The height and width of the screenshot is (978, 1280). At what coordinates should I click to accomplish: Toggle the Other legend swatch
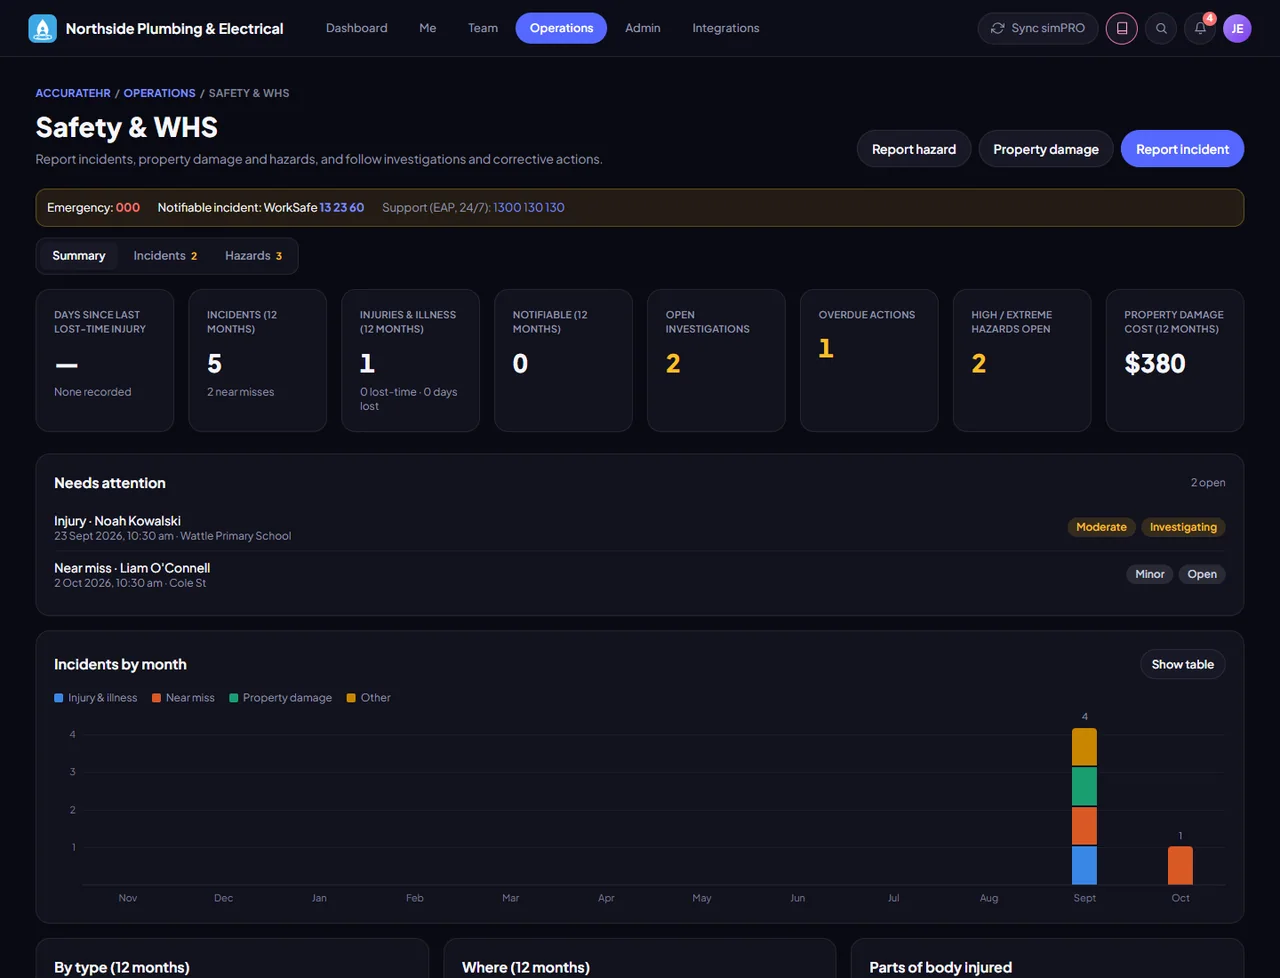point(351,698)
